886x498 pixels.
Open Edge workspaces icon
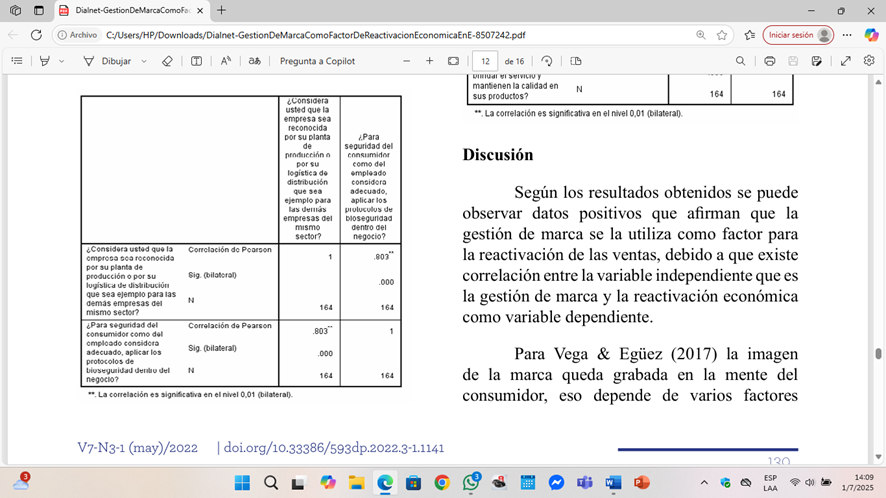pyautogui.click(x=16, y=10)
